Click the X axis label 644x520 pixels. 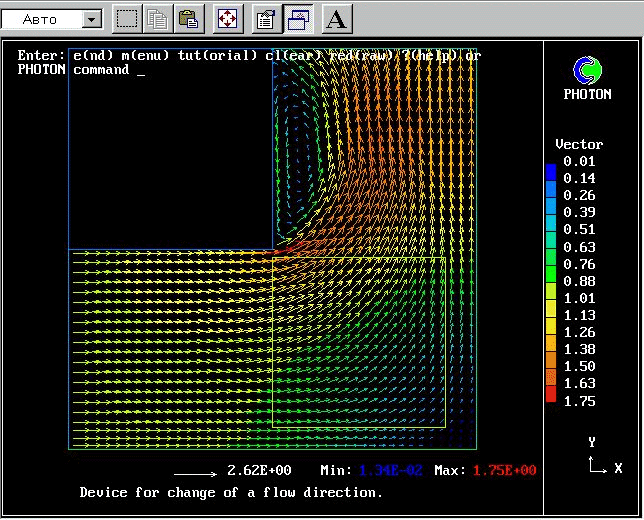coord(618,468)
